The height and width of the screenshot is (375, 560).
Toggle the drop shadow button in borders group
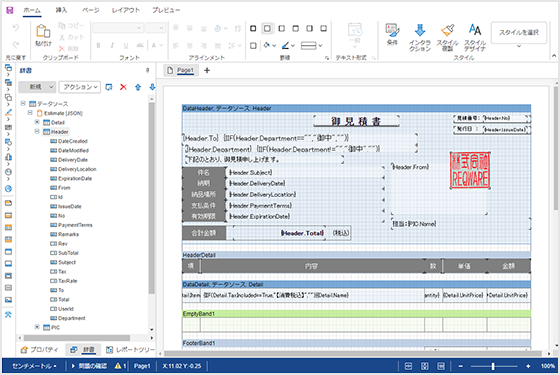[x=253, y=45]
